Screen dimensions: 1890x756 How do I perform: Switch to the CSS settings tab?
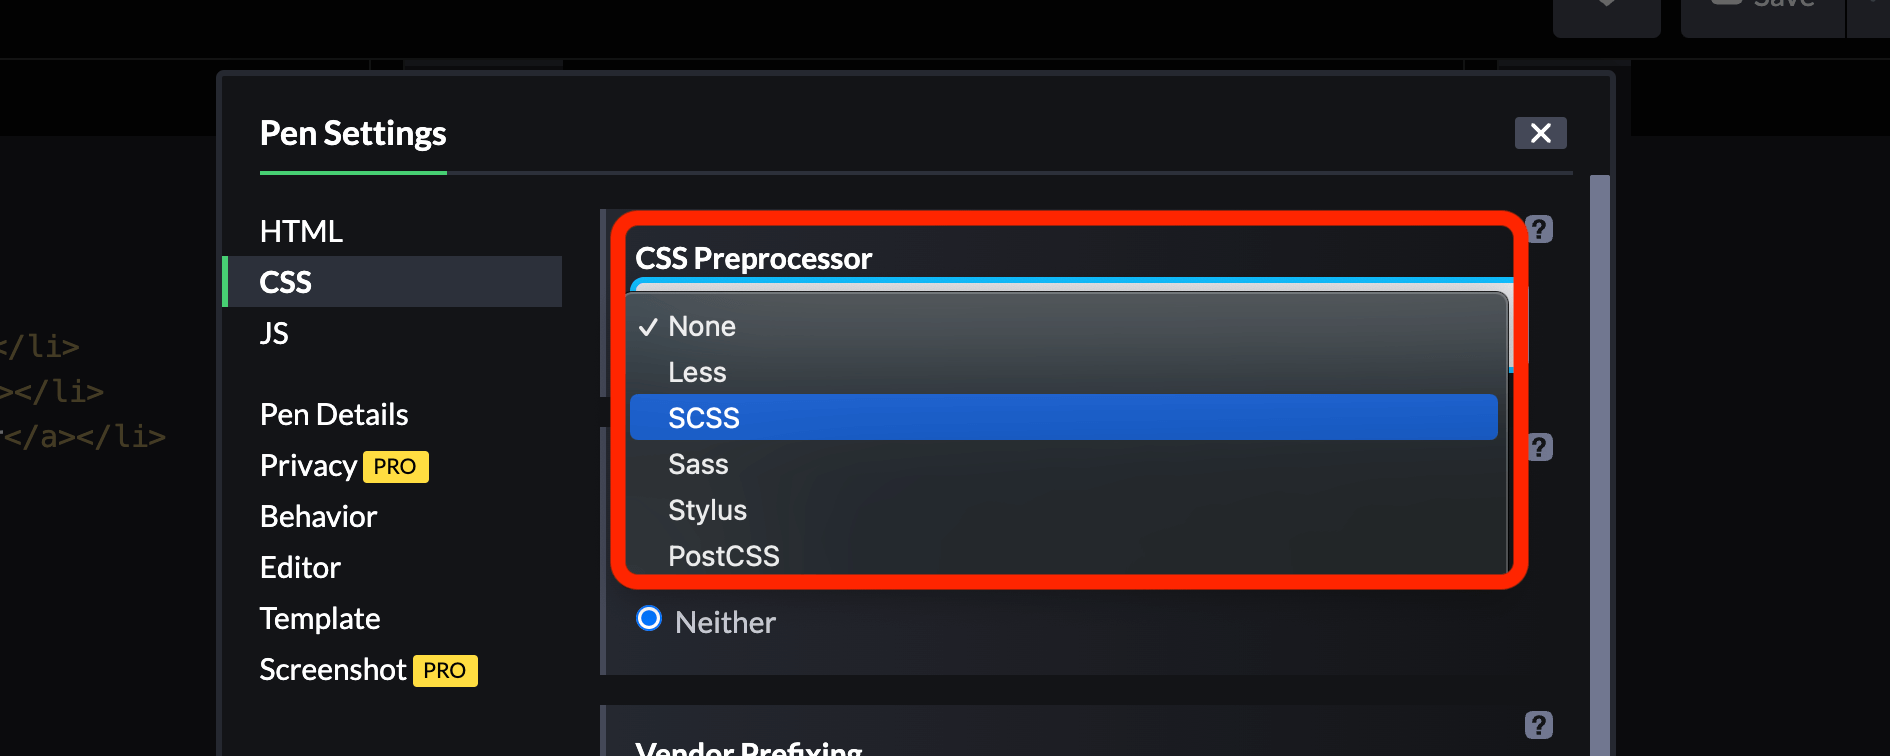[286, 282]
